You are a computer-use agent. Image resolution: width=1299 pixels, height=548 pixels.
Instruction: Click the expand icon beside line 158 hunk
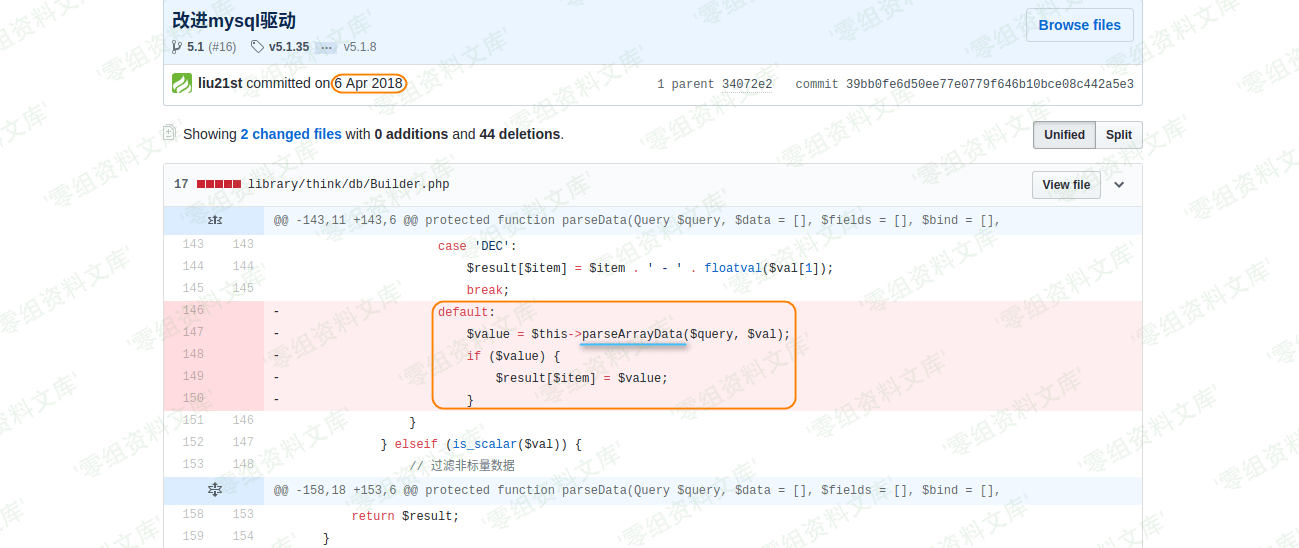[213, 490]
